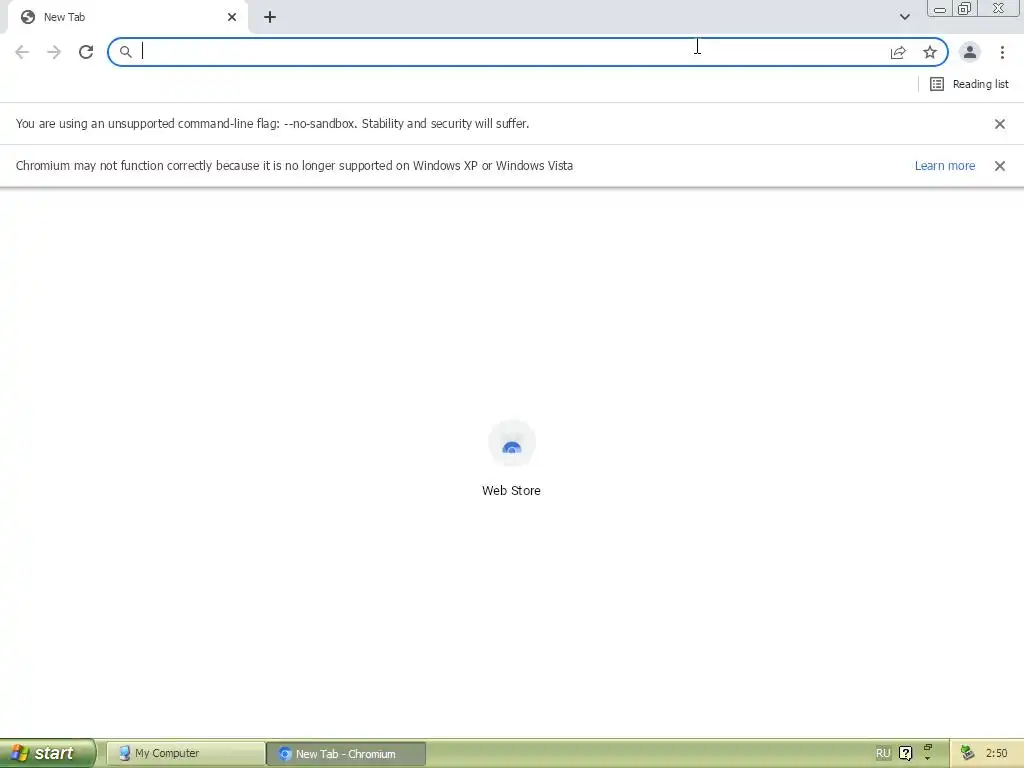The image size is (1024, 768).
Task: Dismiss the Windows XP support warning
Action: (1000, 166)
